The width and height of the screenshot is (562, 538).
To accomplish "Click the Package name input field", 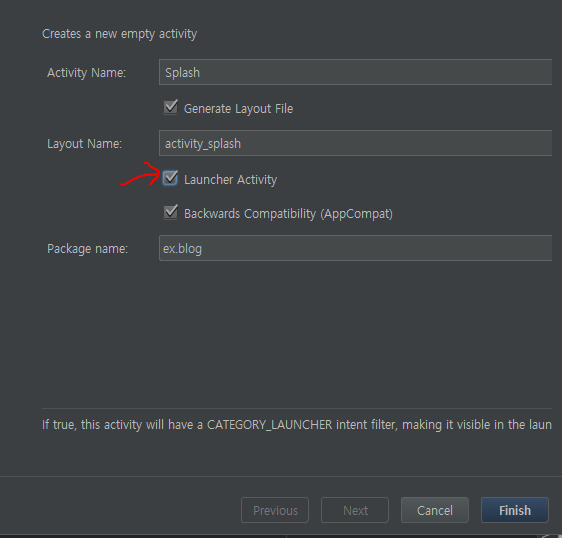I will pyautogui.click(x=355, y=248).
